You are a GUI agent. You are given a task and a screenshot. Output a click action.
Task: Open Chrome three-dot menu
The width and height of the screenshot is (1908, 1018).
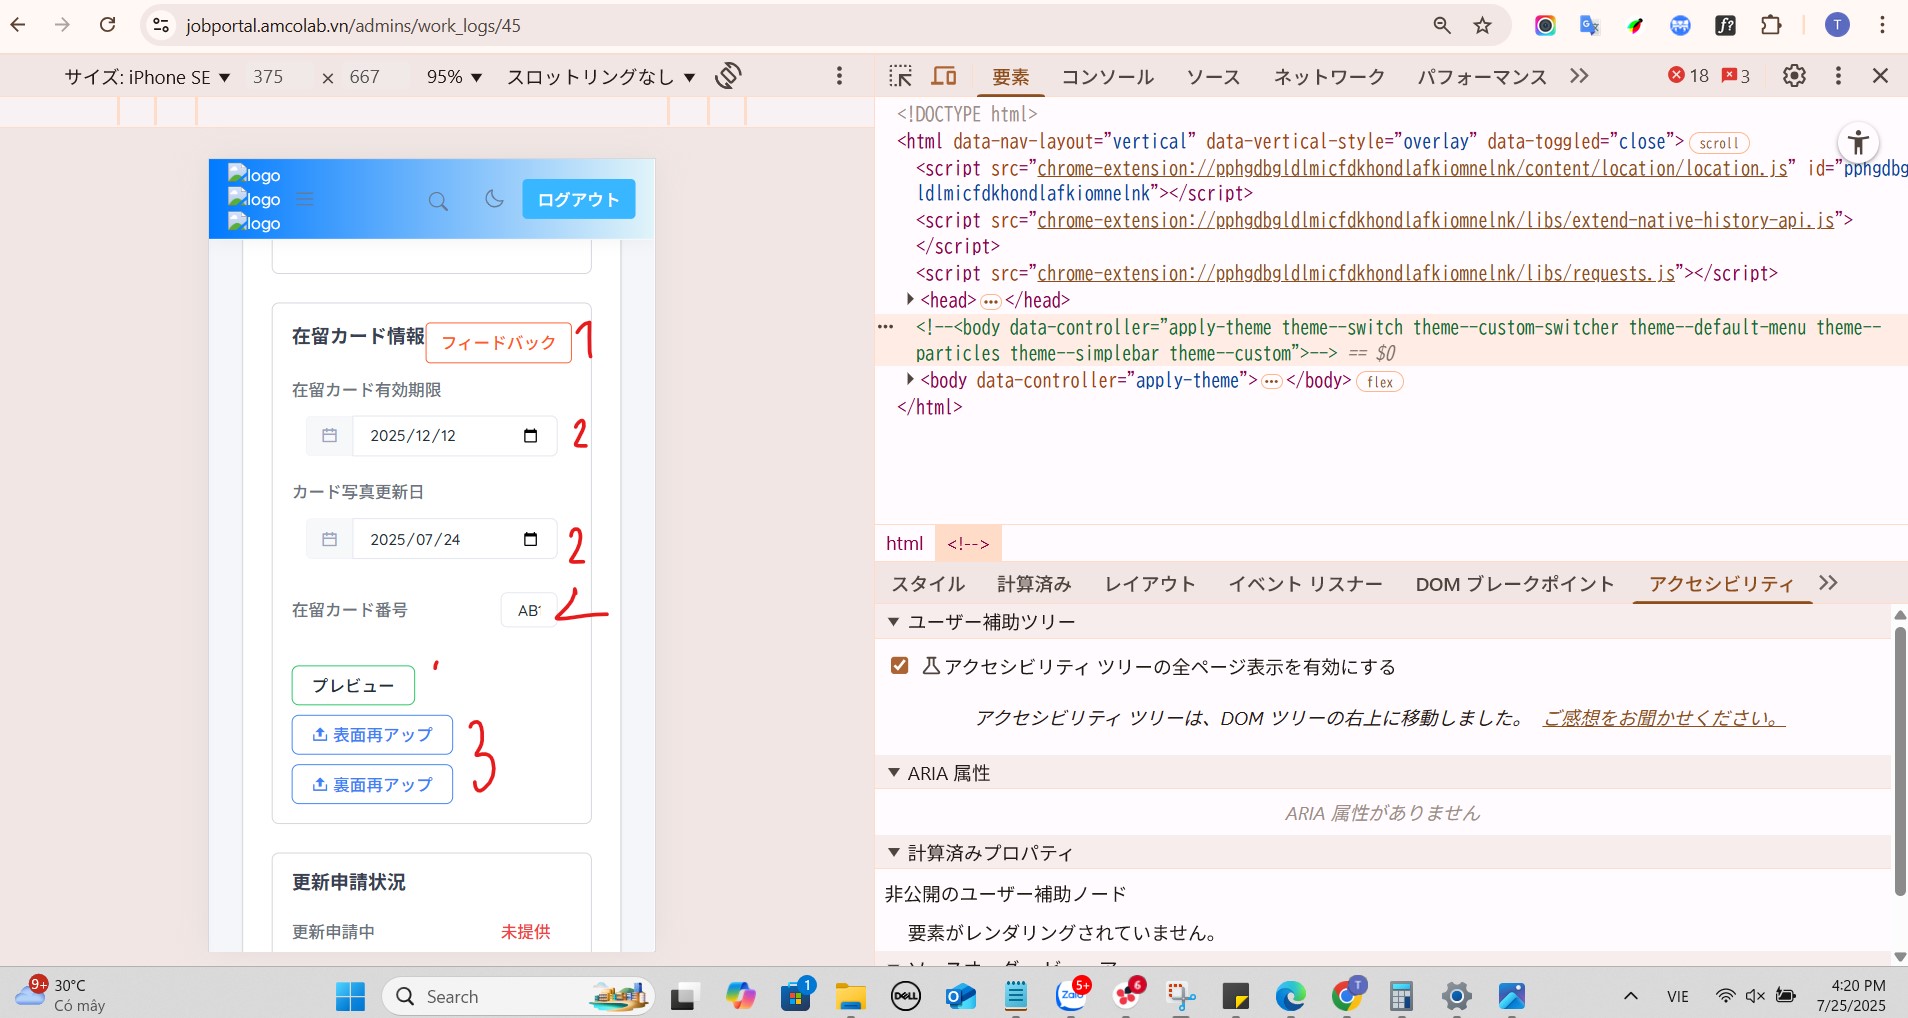click(1882, 25)
